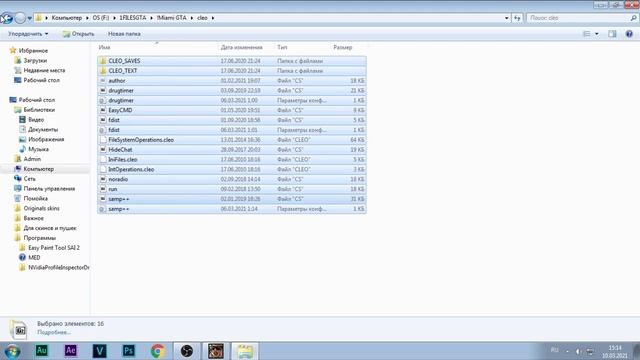Click the Back navigation arrow
The height and width of the screenshot is (360, 640).
[7, 18]
